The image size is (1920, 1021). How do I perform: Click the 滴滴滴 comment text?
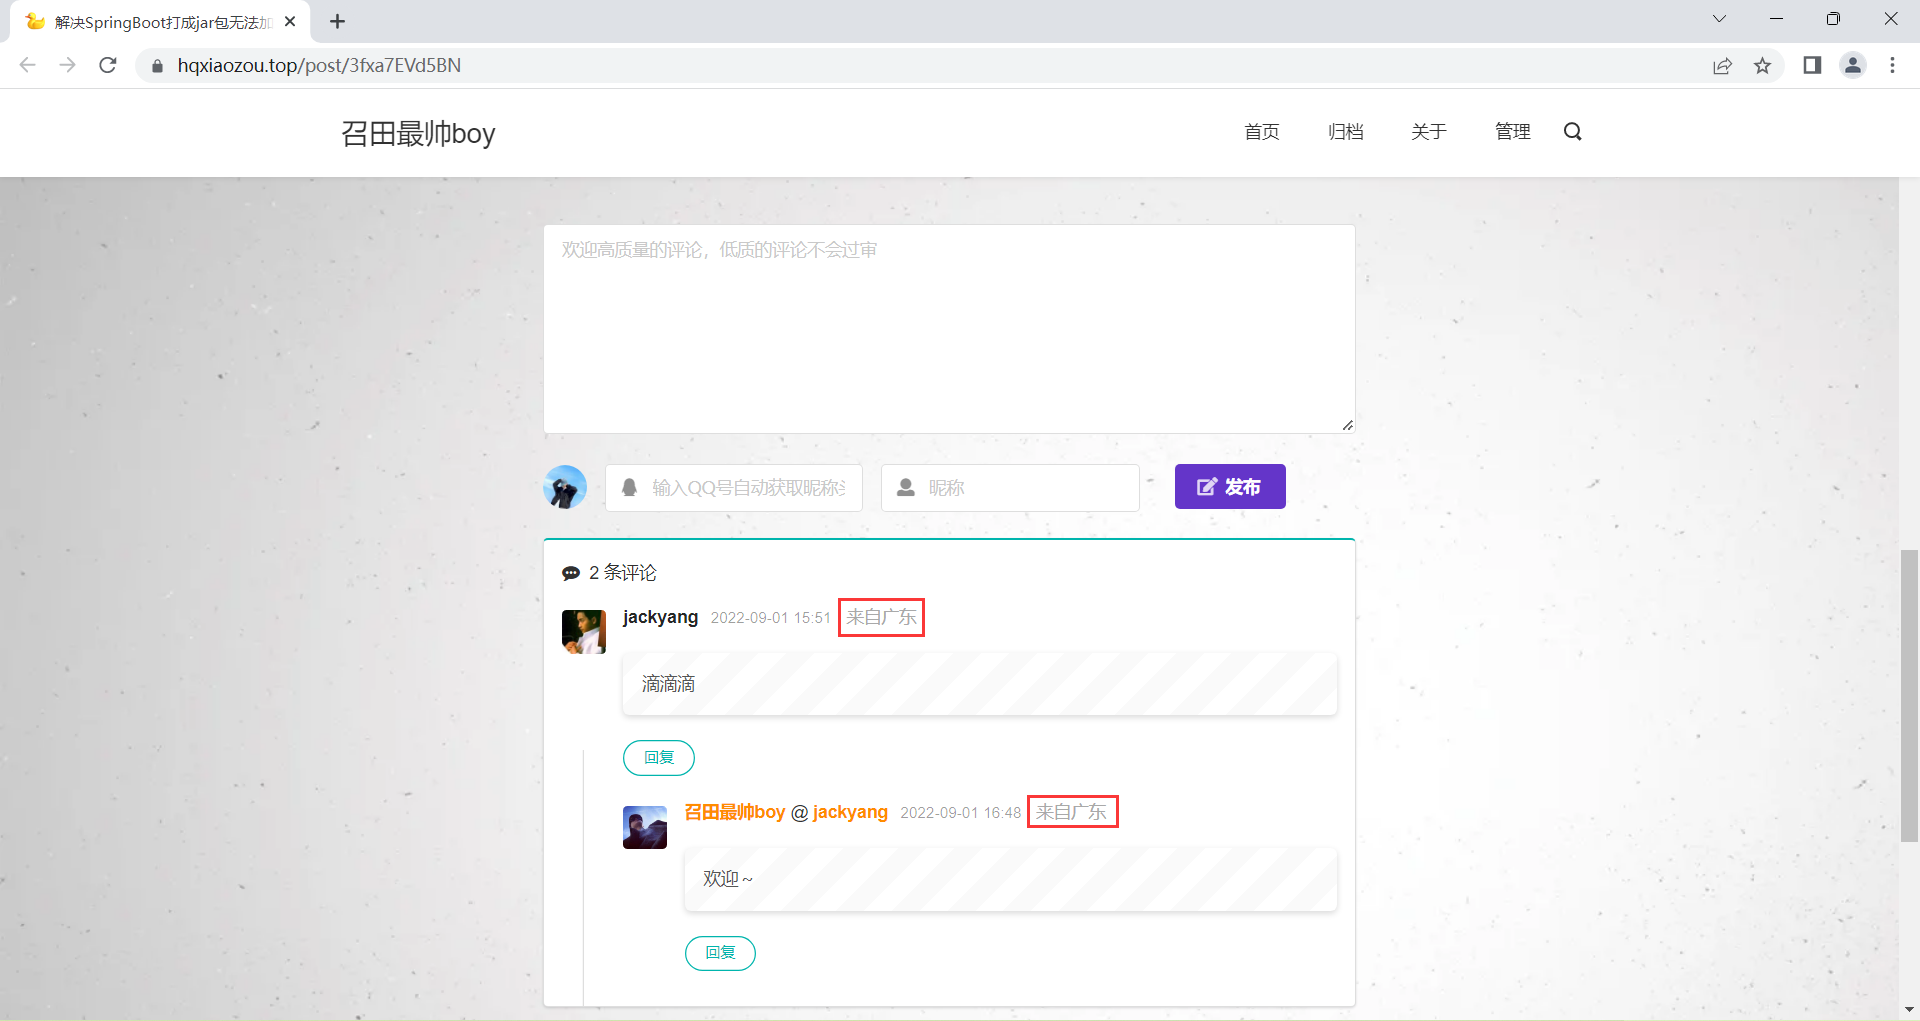pos(668,684)
